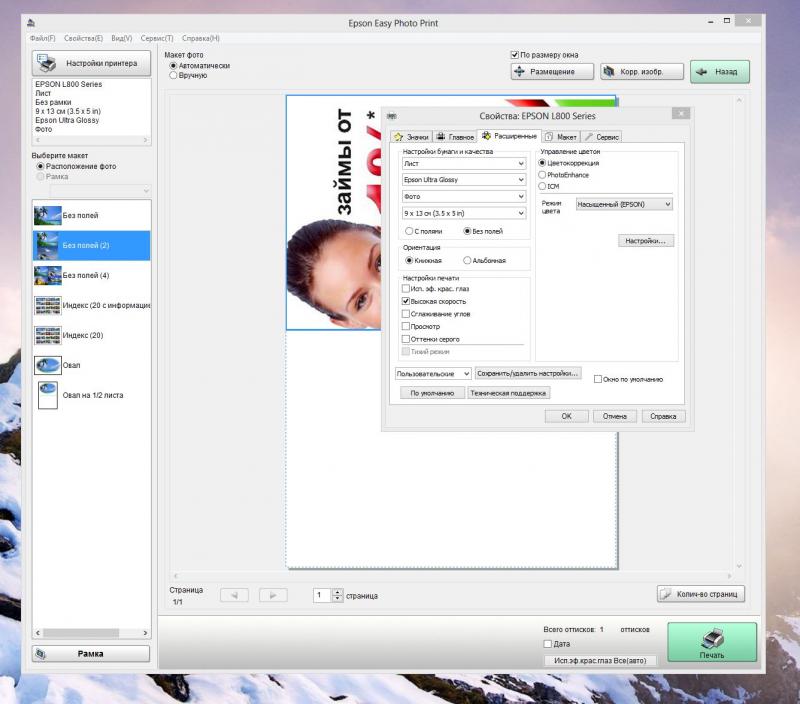This screenshot has height=704, width=800.
Task: Open the Лист paper source dropdown
Action: [464, 164]
